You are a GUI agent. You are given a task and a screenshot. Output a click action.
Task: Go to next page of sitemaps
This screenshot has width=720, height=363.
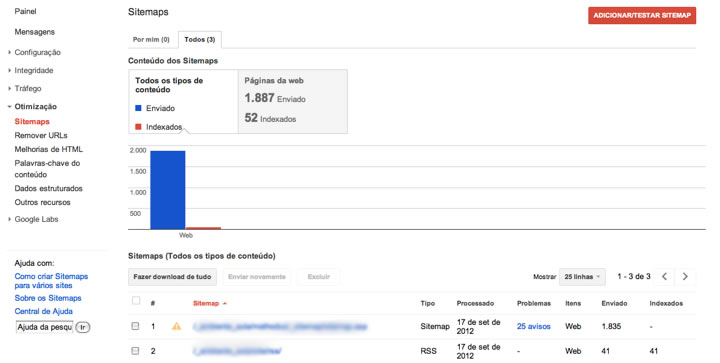click(x=685, y=276)
